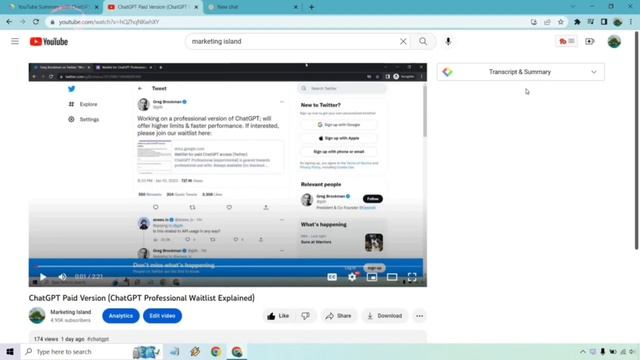Download the video
The image size is (640, 360).
384,316
